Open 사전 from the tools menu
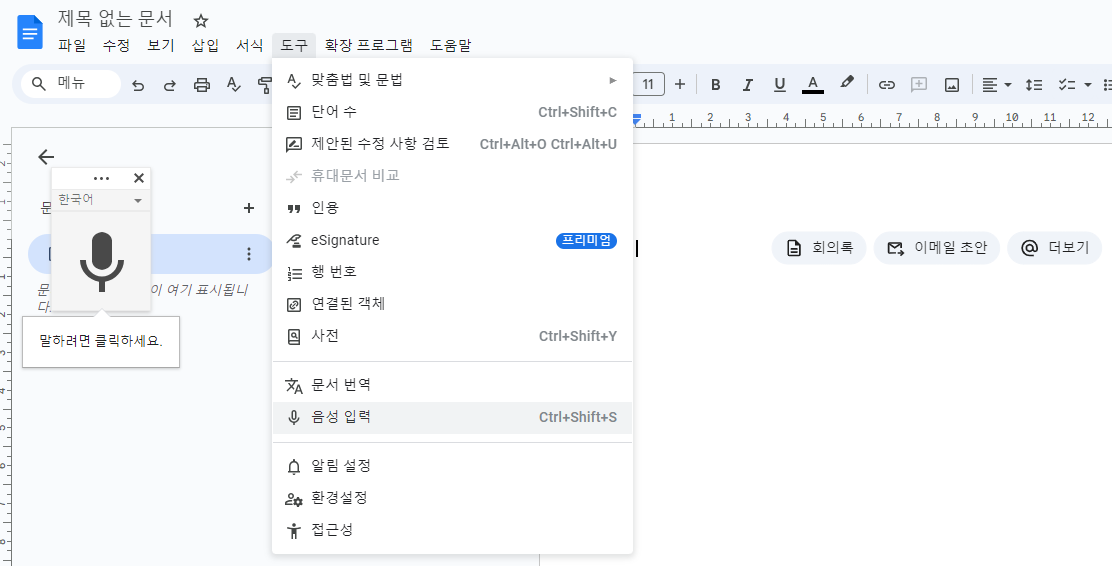The image size is (1112, 566). click(452, 335)
